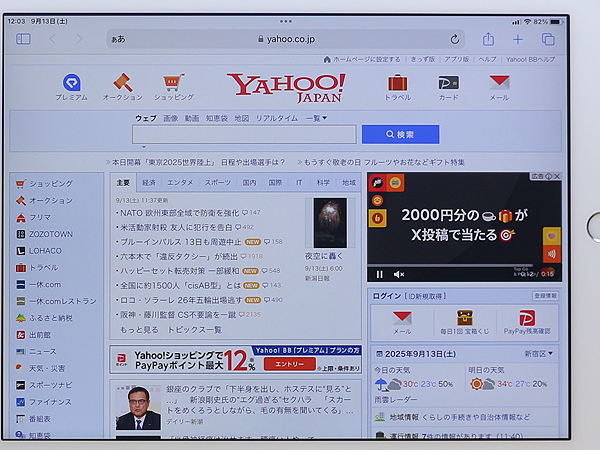The width and height of the screenshot is (600, 450).
Task: Open LOHACO in the left sidebar
Action: 45,251
